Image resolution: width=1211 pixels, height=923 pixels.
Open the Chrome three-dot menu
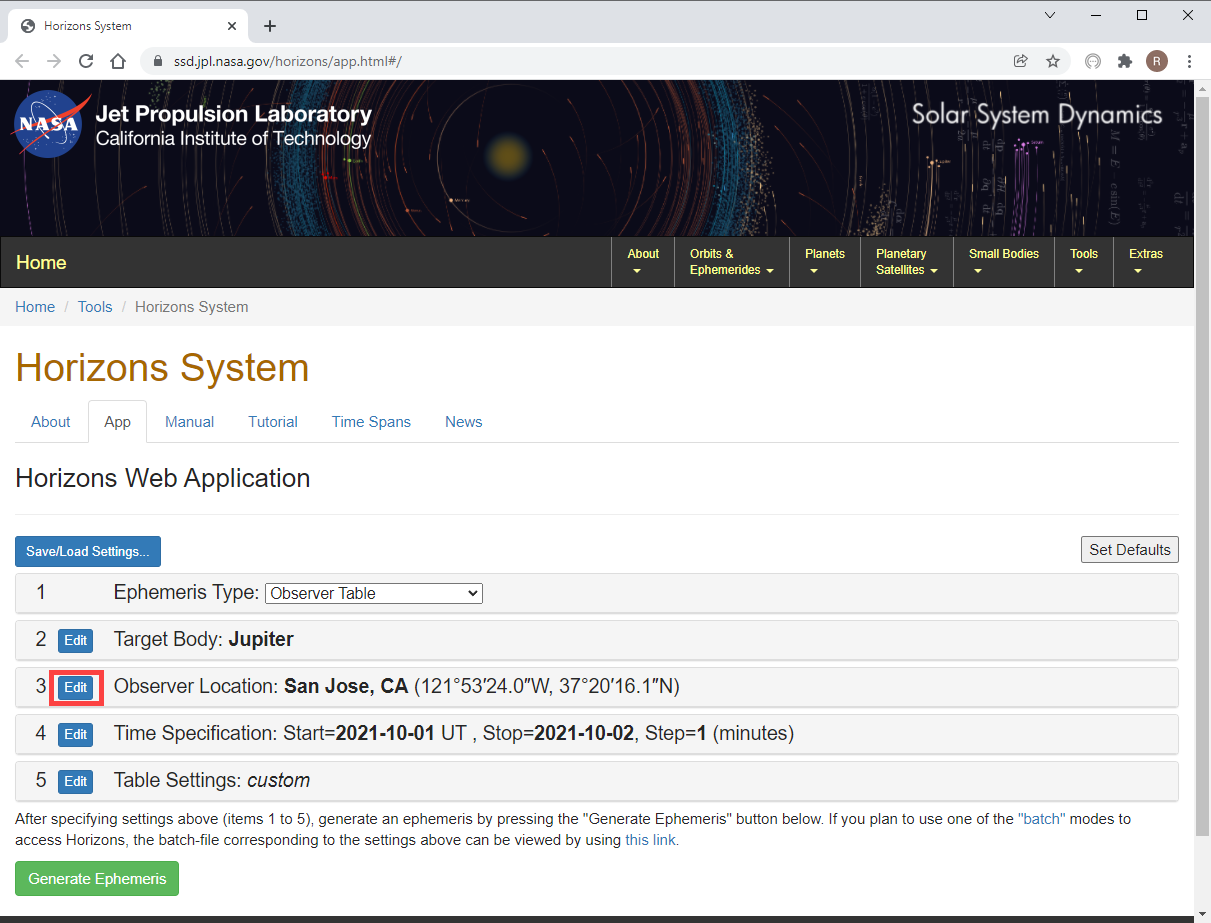click(1189, 61)
